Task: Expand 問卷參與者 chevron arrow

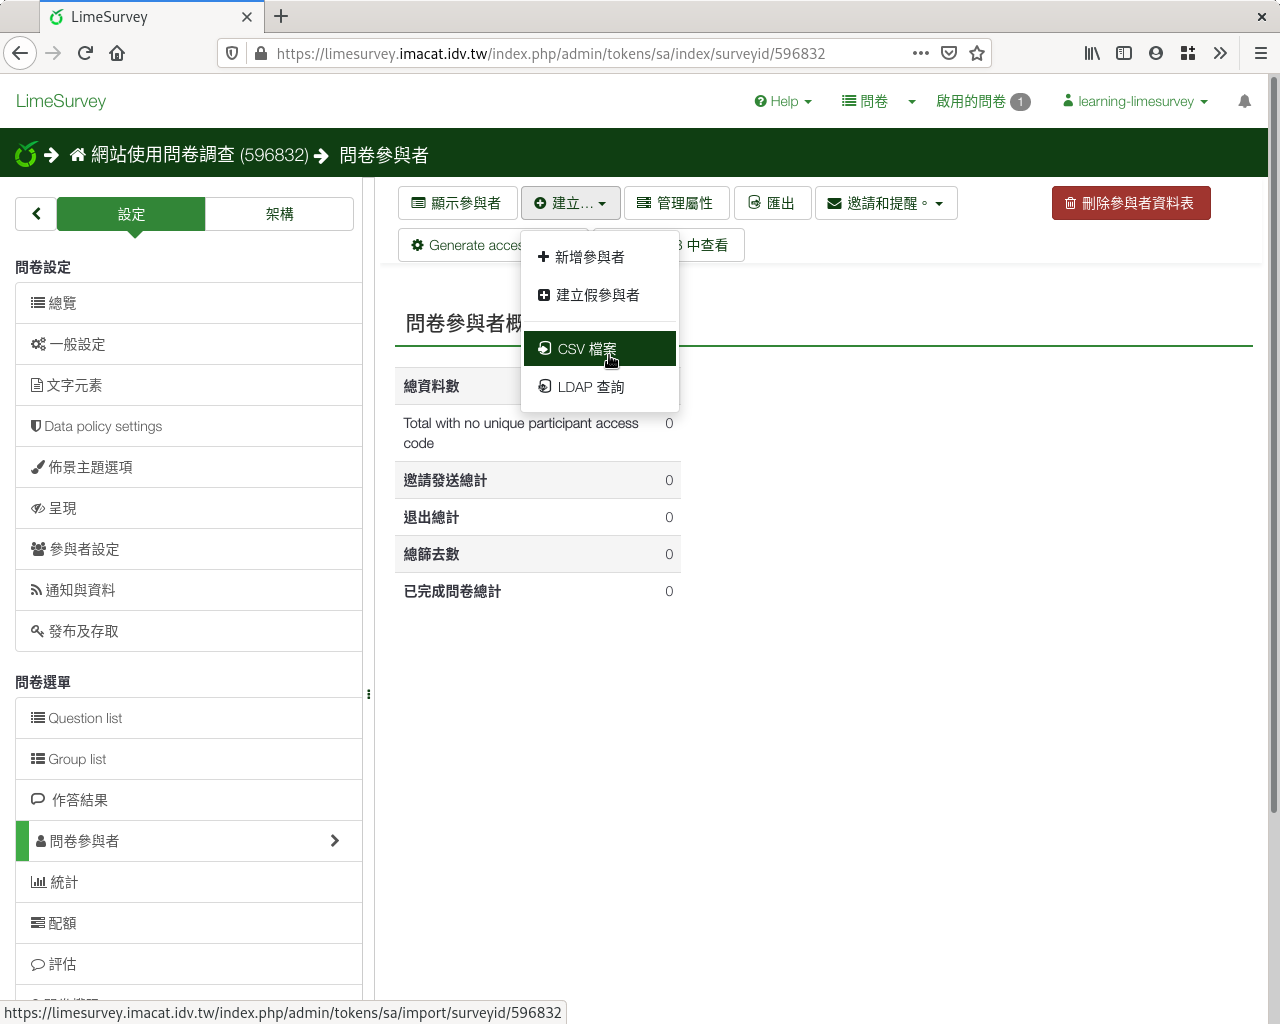Action: 335,841
